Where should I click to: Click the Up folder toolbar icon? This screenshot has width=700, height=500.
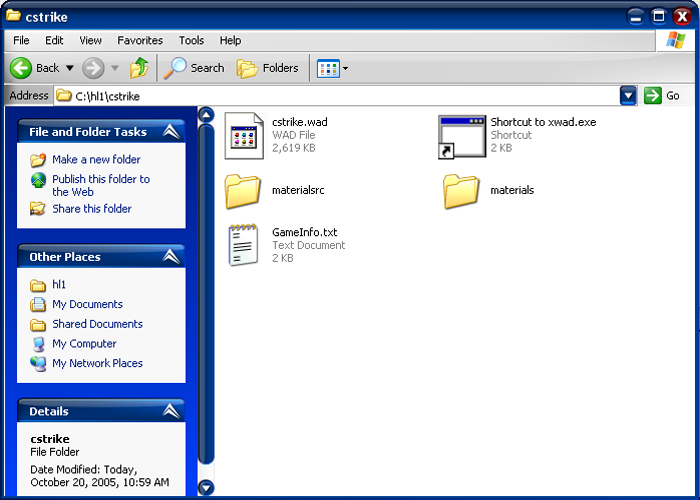point(139,68)
